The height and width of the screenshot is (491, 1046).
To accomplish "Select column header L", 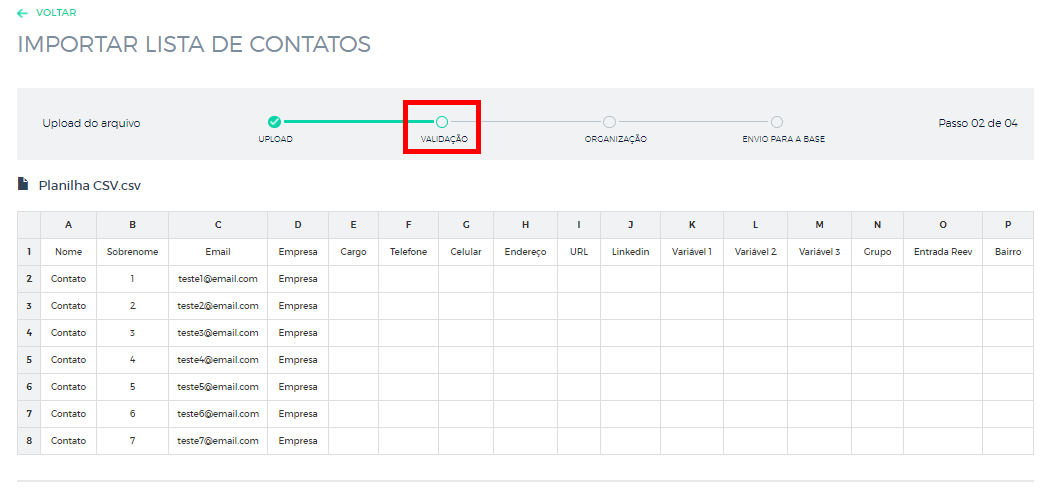I will tap(755, 225).
